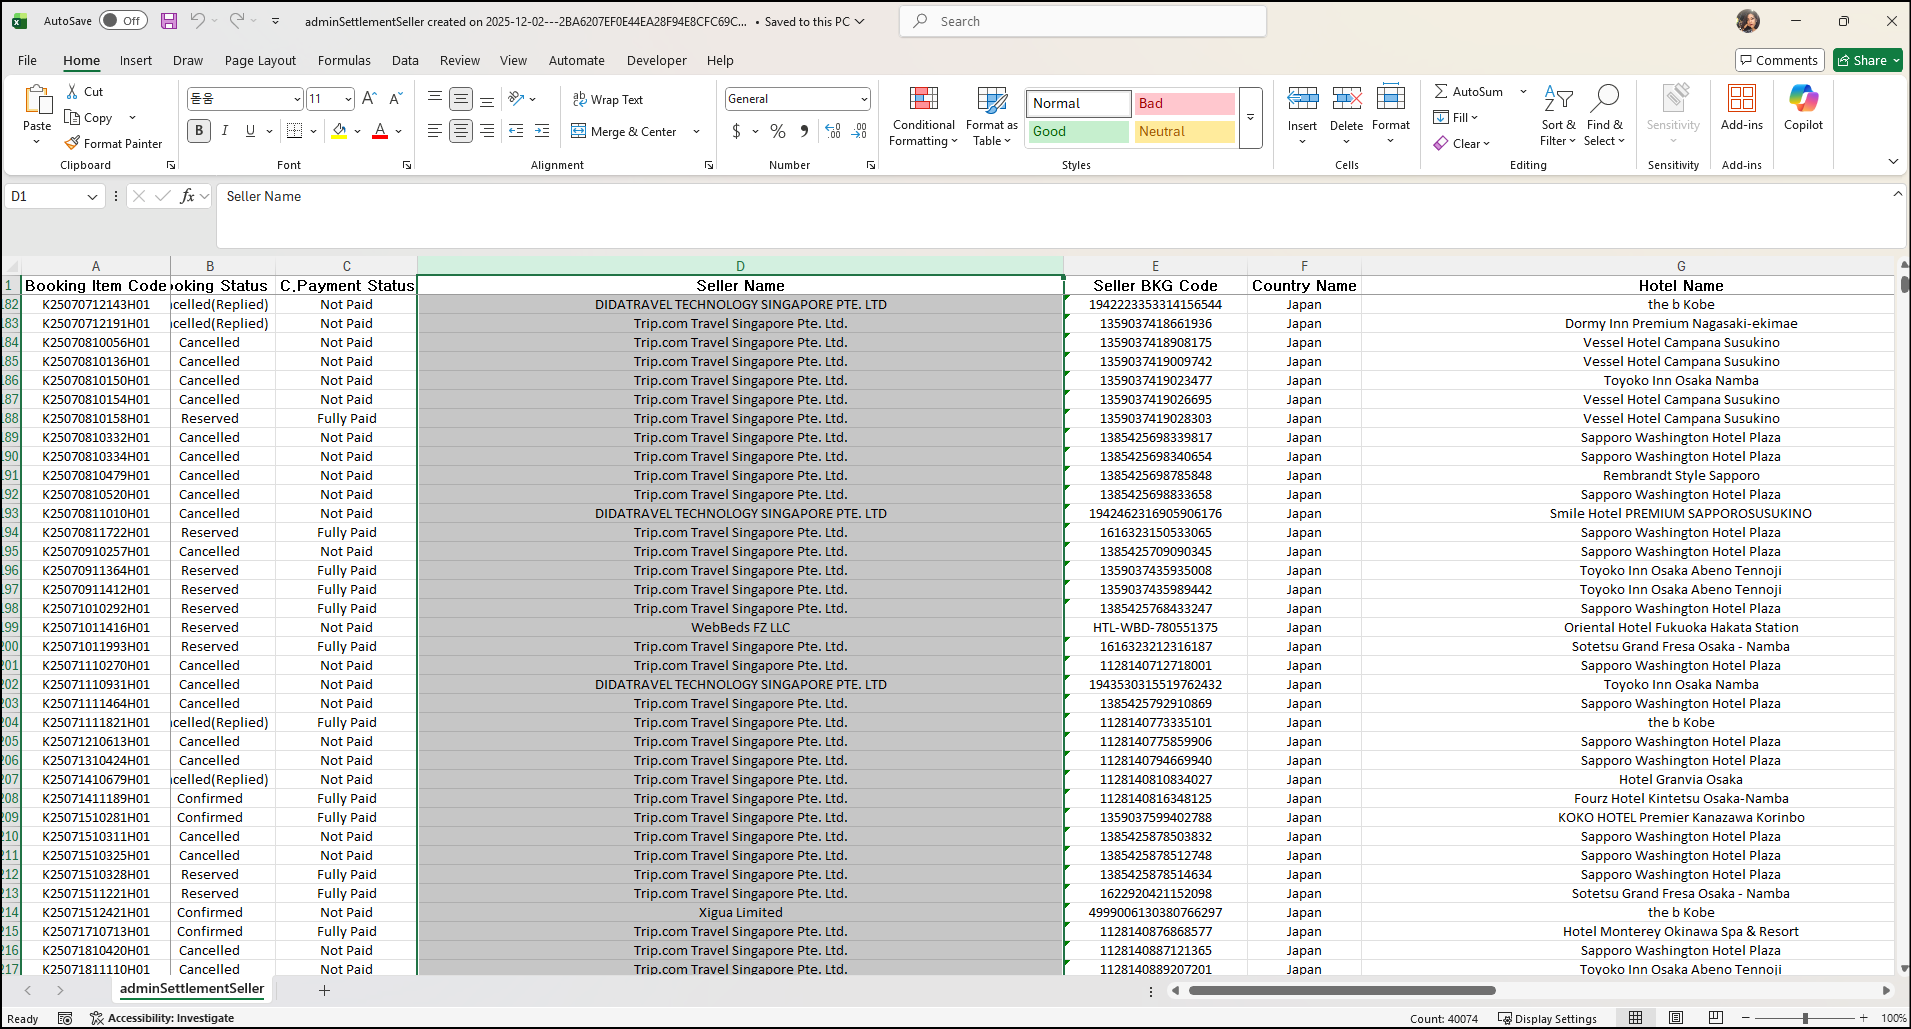Toggle Wrap Text for selected cells
1911x1029 pixels.
coord(608,100)
